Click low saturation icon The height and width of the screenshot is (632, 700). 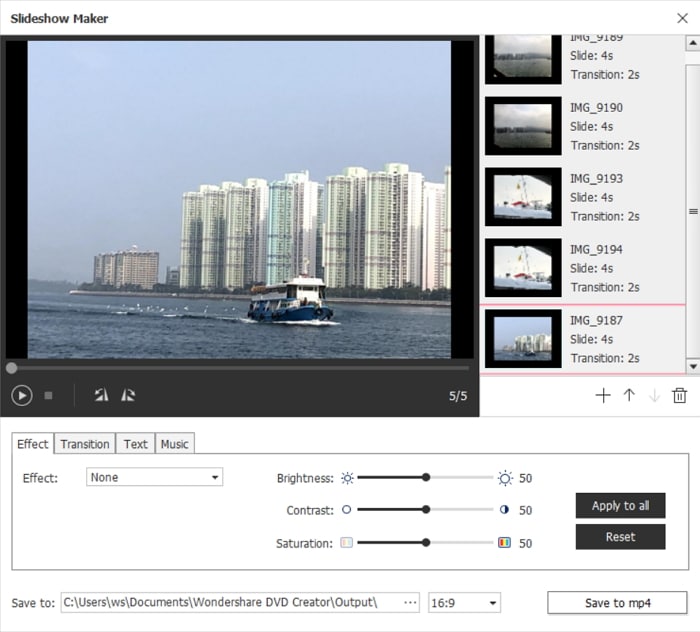pos(346,543)
